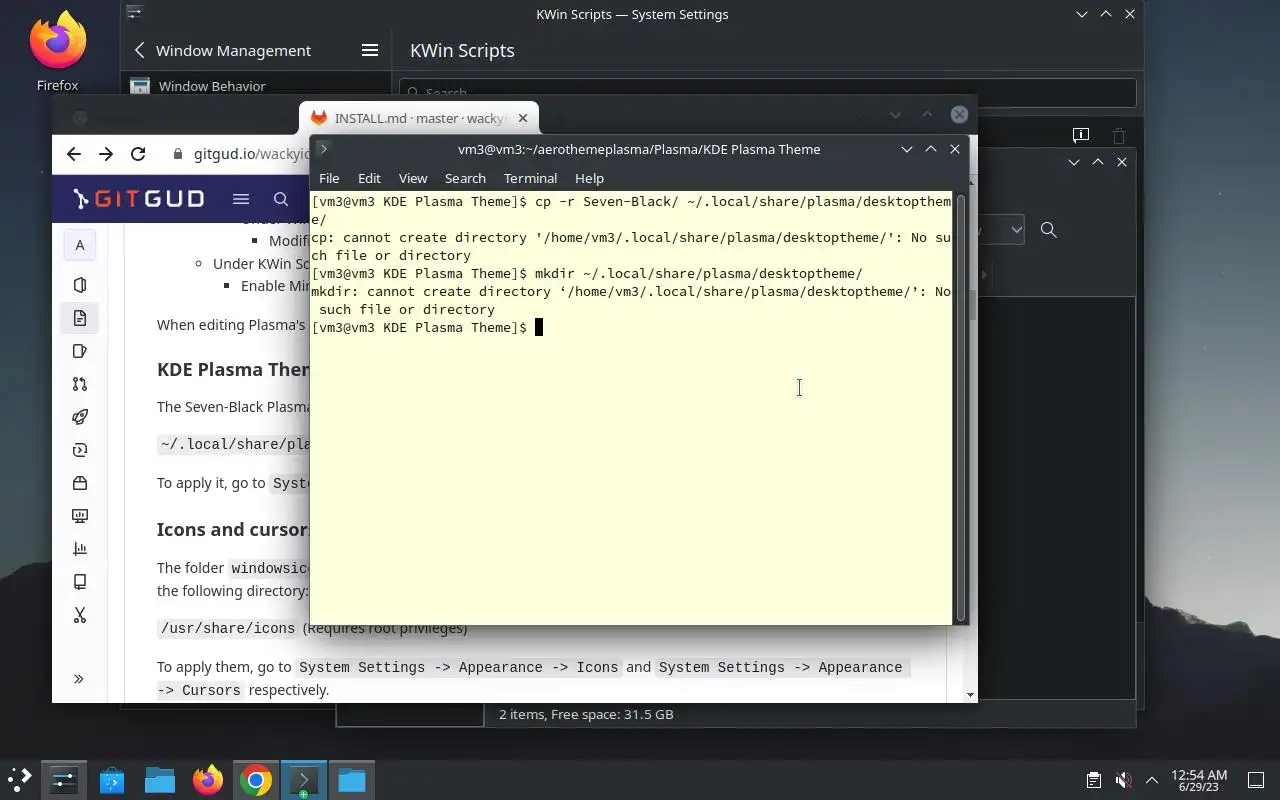
Task: Open Monitor icon in GitGud sidebar
Action: click(80, 516)
